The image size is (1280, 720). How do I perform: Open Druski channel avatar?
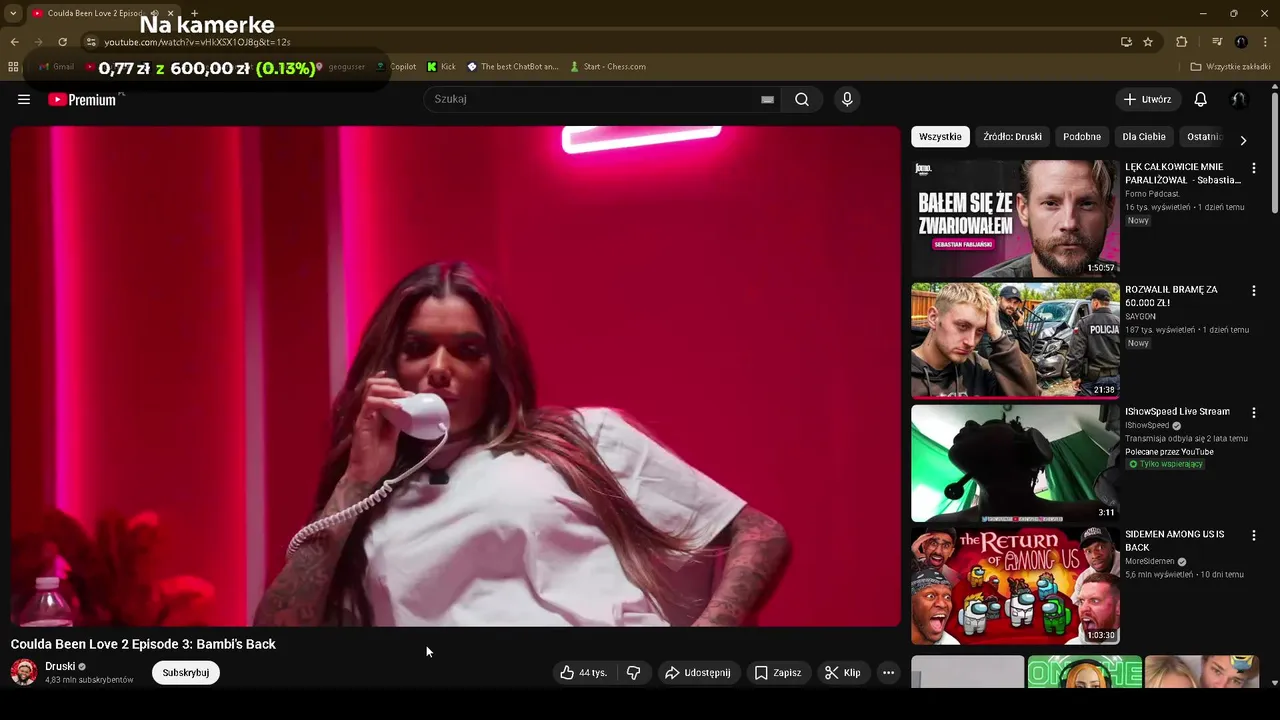24,672
